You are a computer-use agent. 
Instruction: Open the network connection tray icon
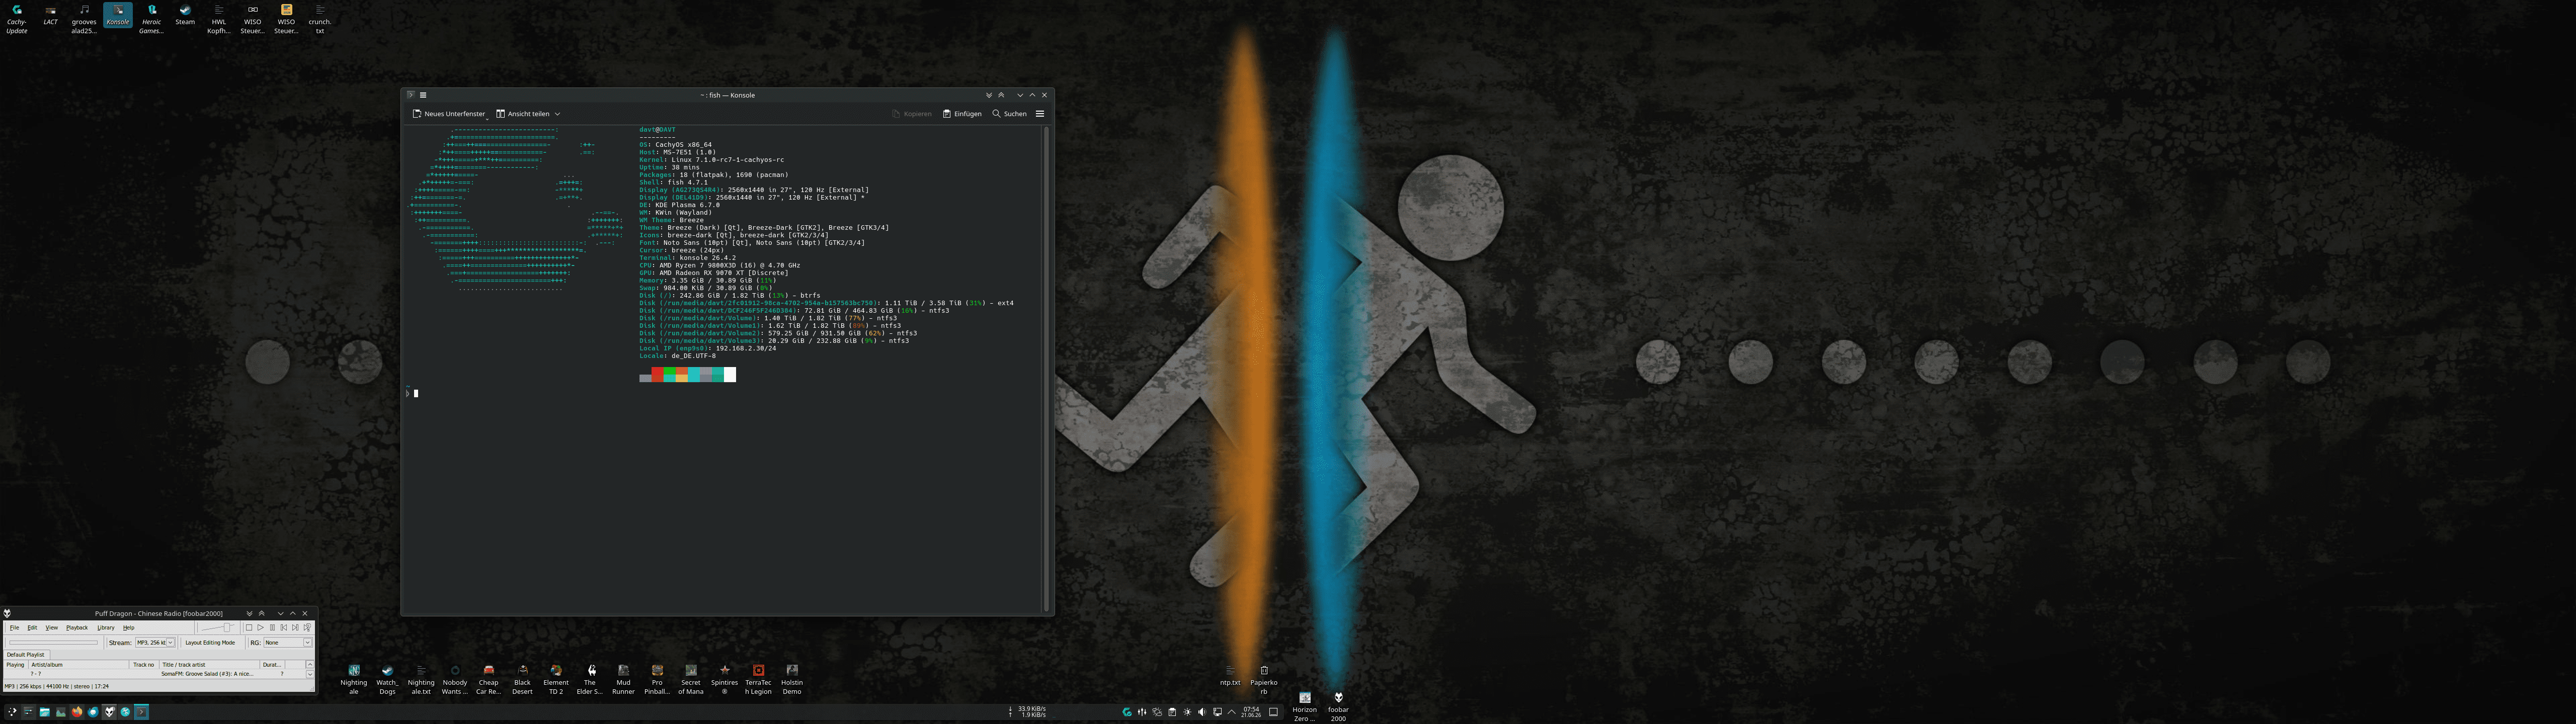click(x=1217, y=712)
